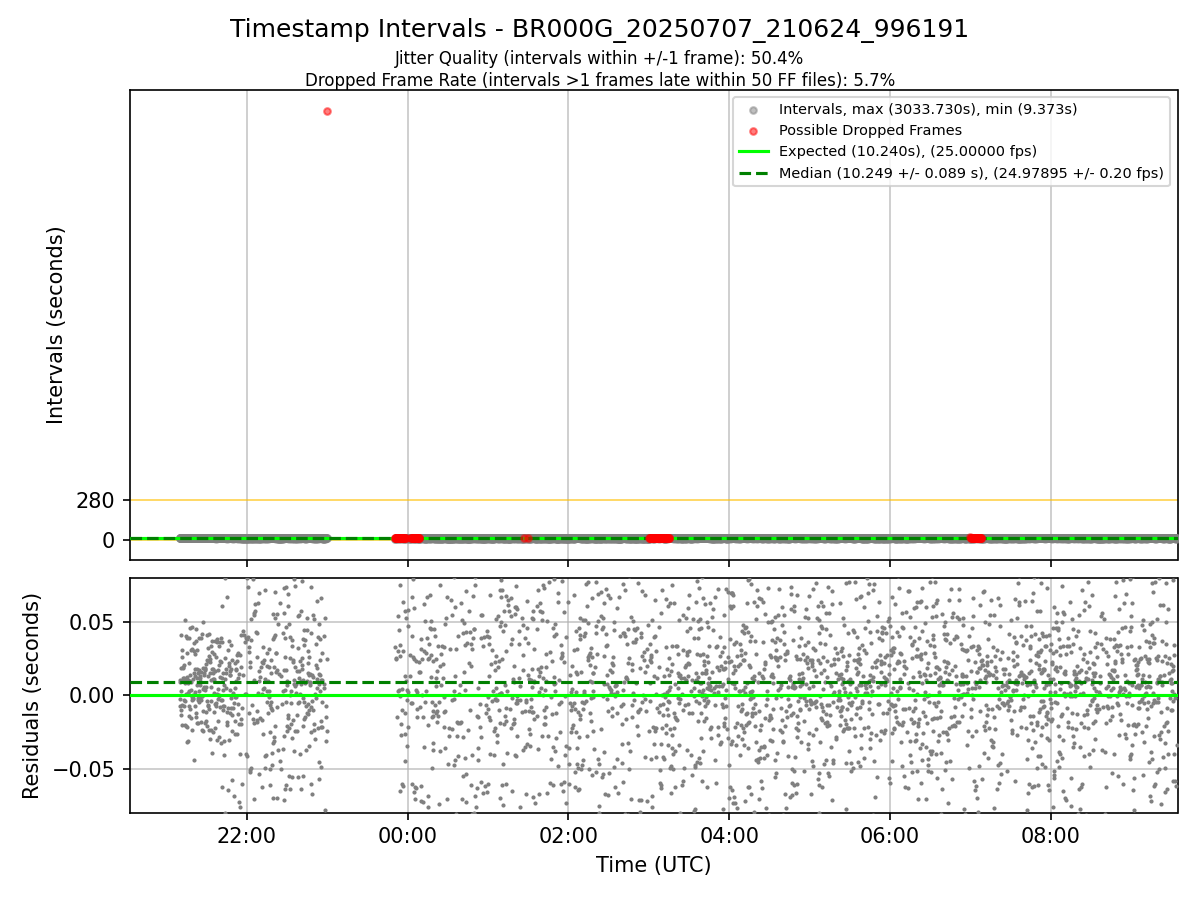Click the dashed green median line in residuals plot
The image size is (1200, 900).
[653, 683]
